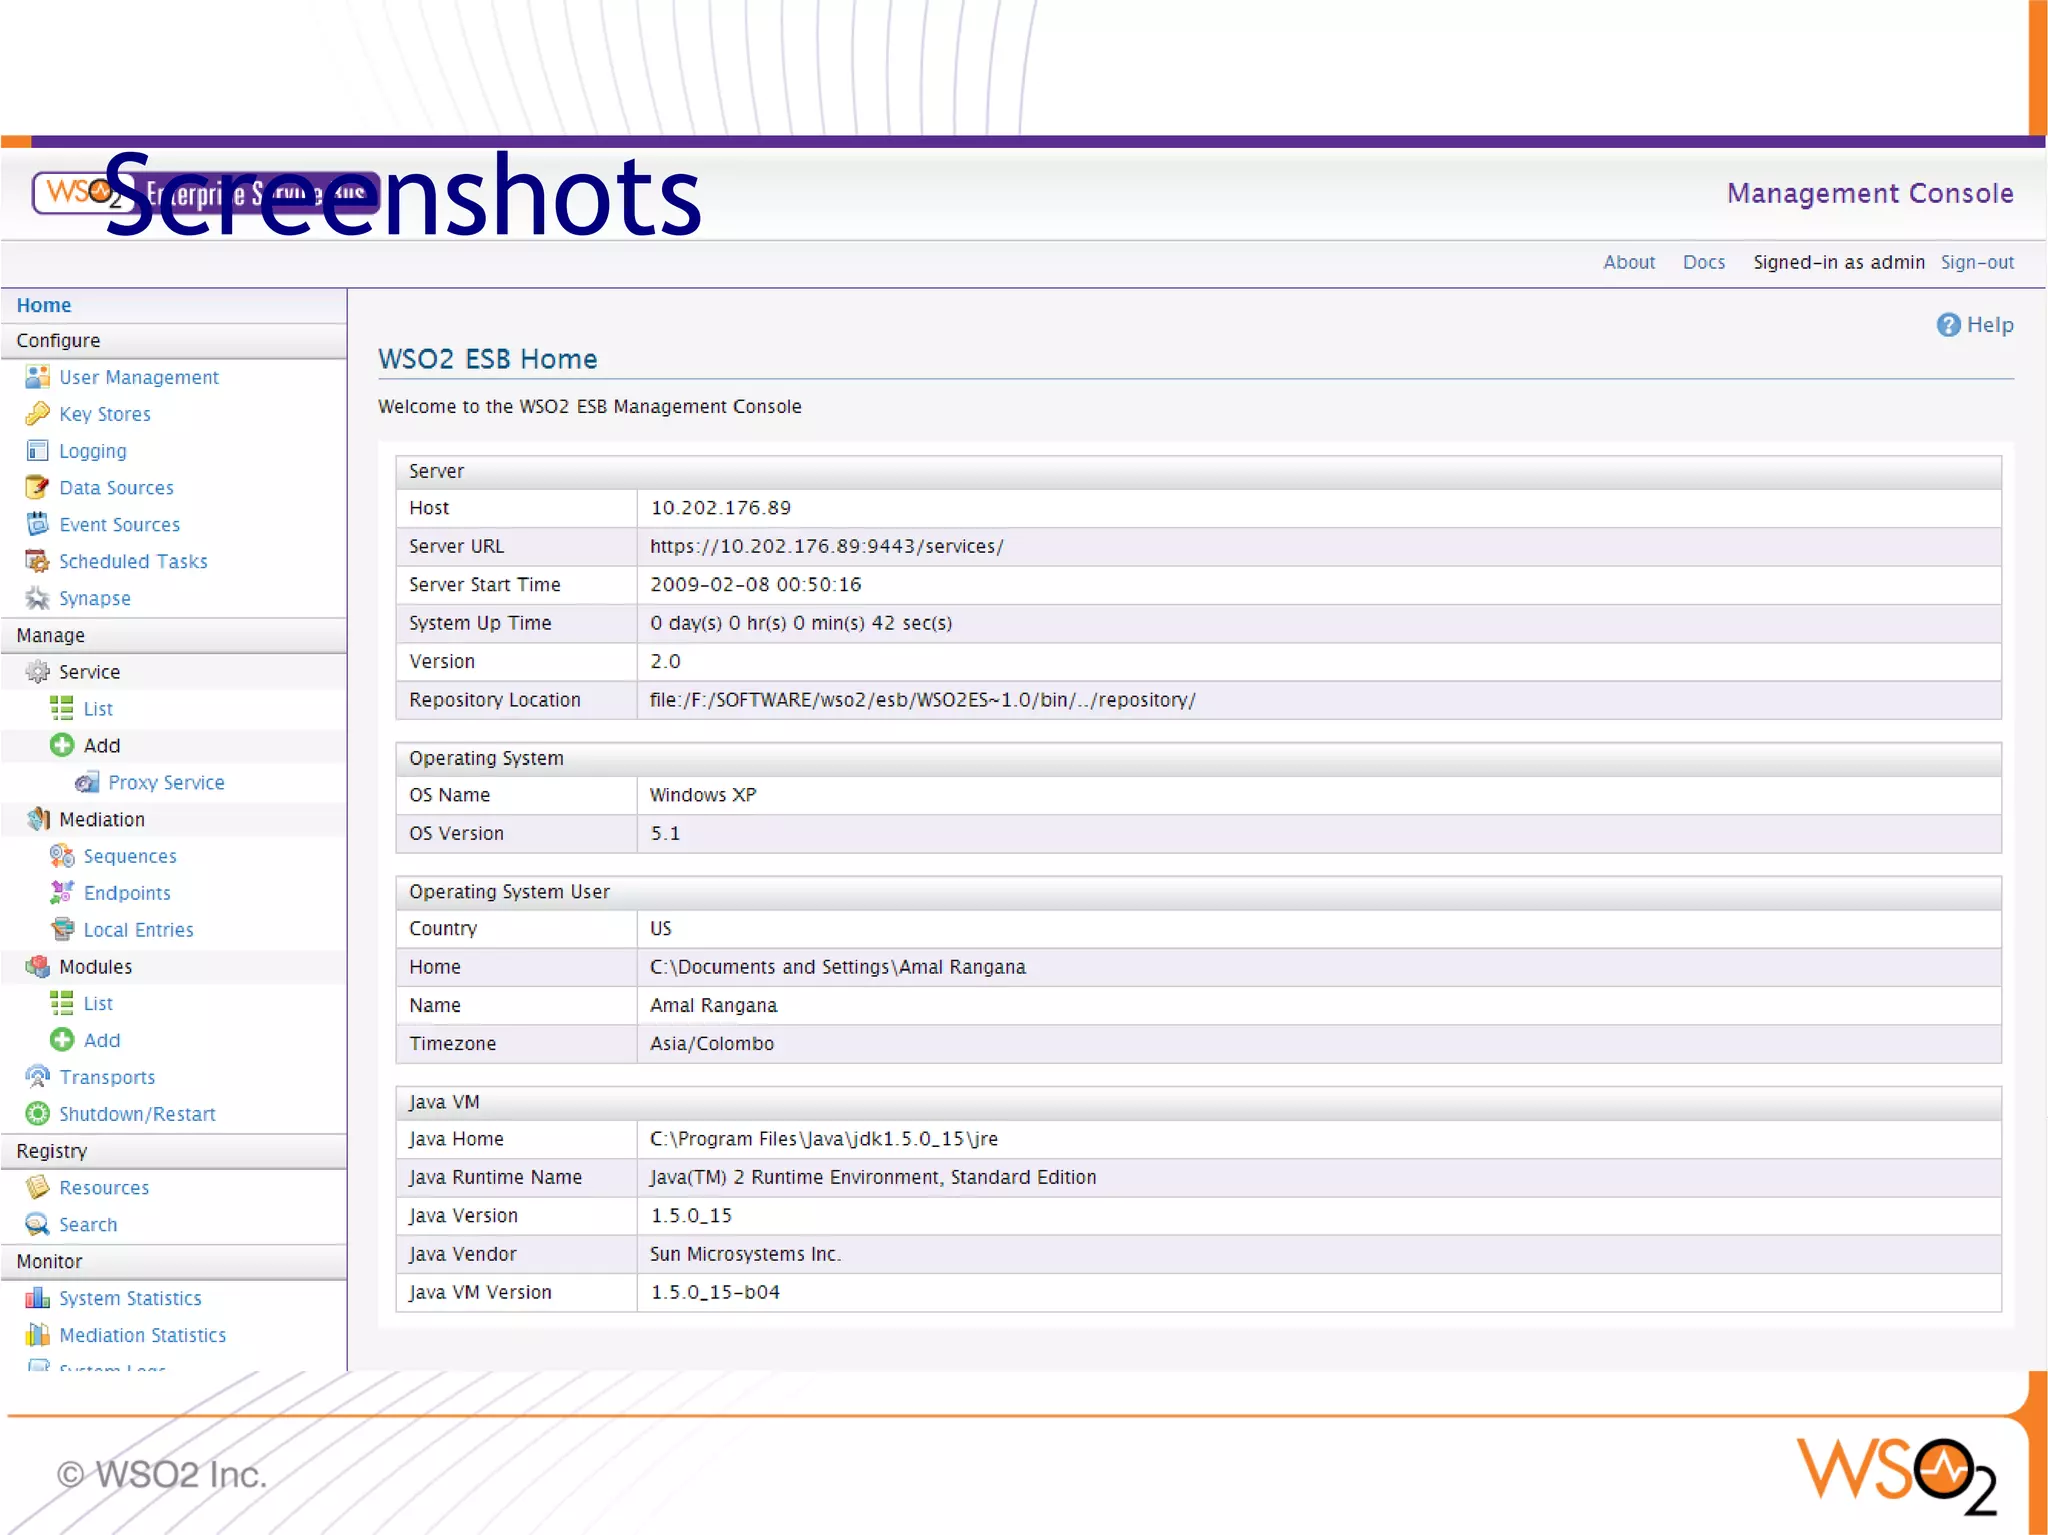The height and width of the screenshot is (1535, 2048).
Task: Click the Repository Location path value
Action: 923,700
